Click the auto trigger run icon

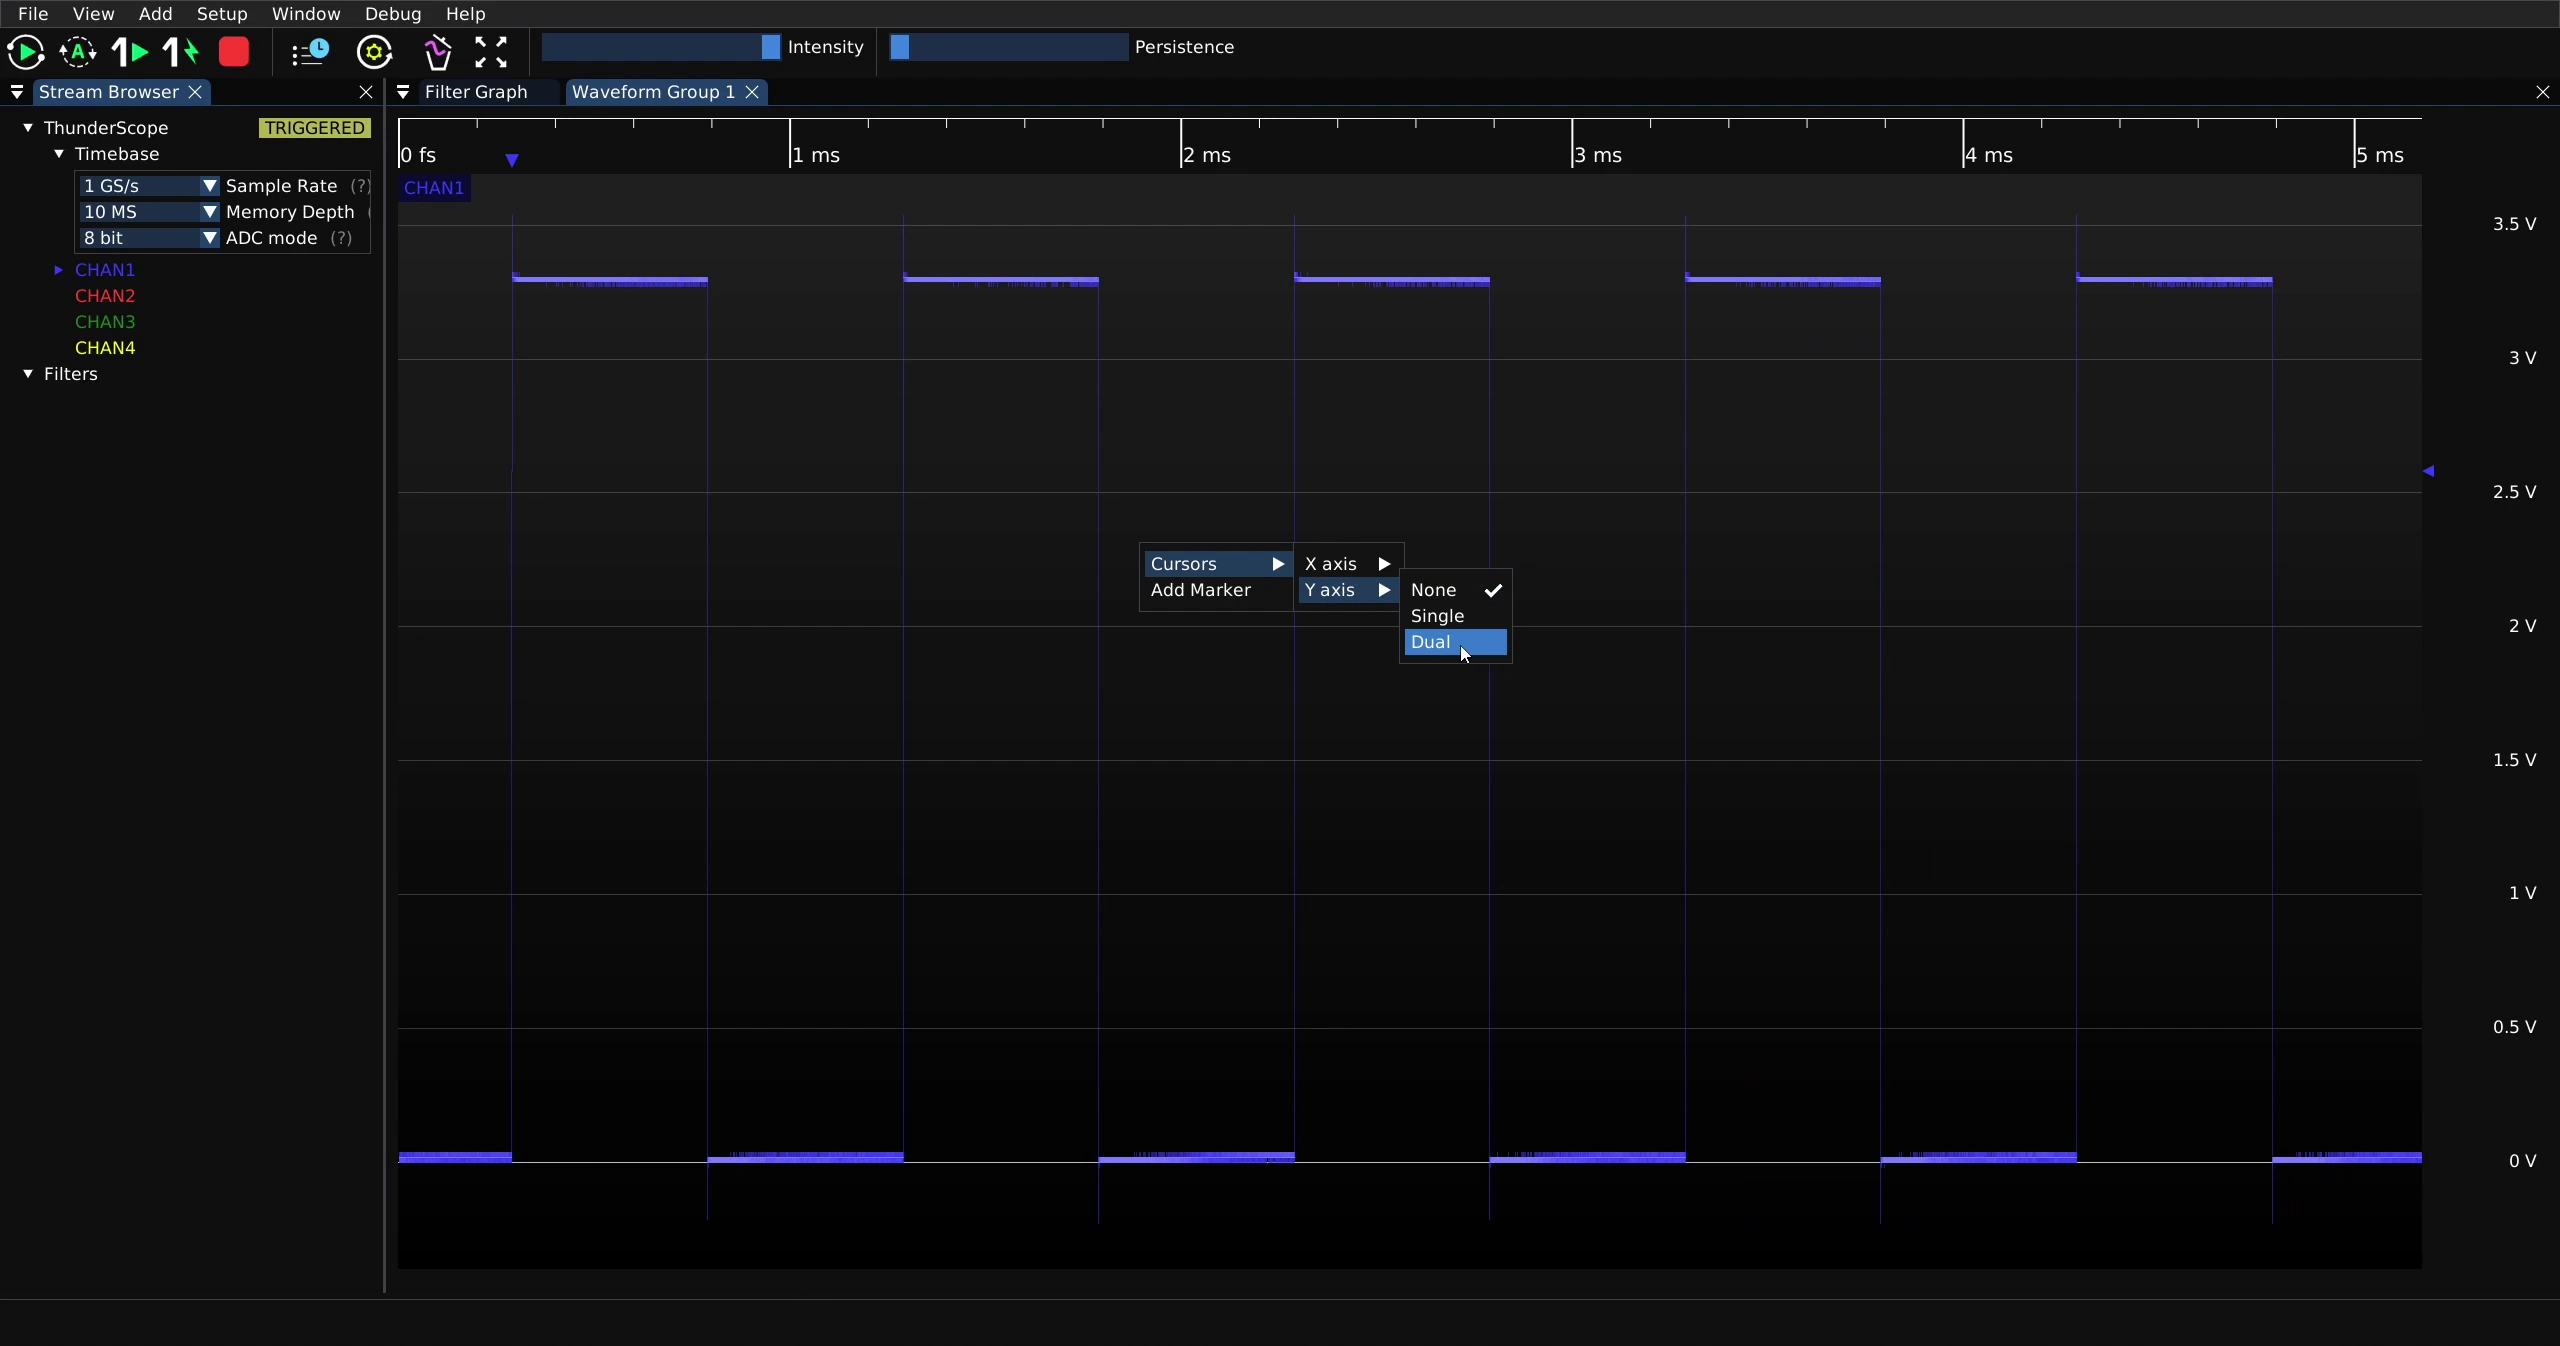(78, 52)
